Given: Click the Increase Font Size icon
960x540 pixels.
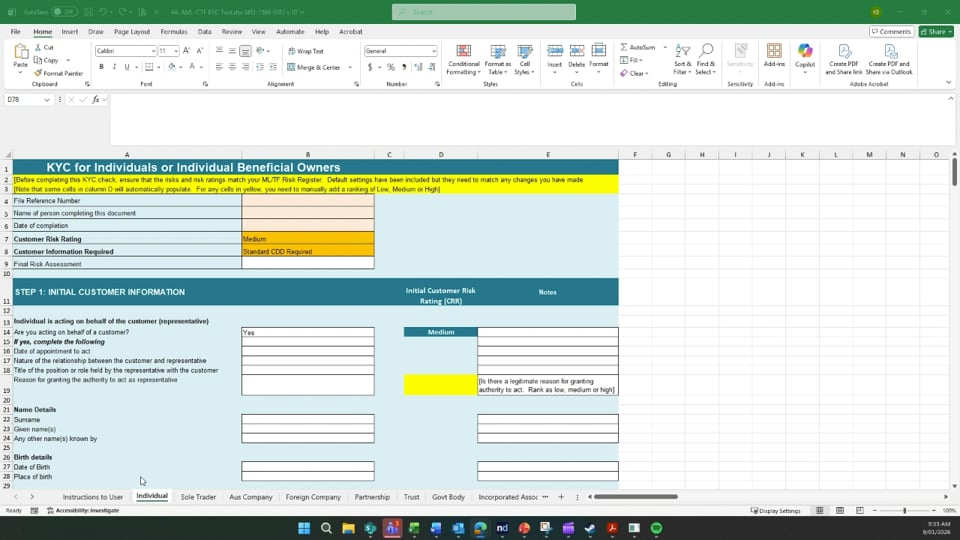Looking at the screenshot, I should point(187,51).
